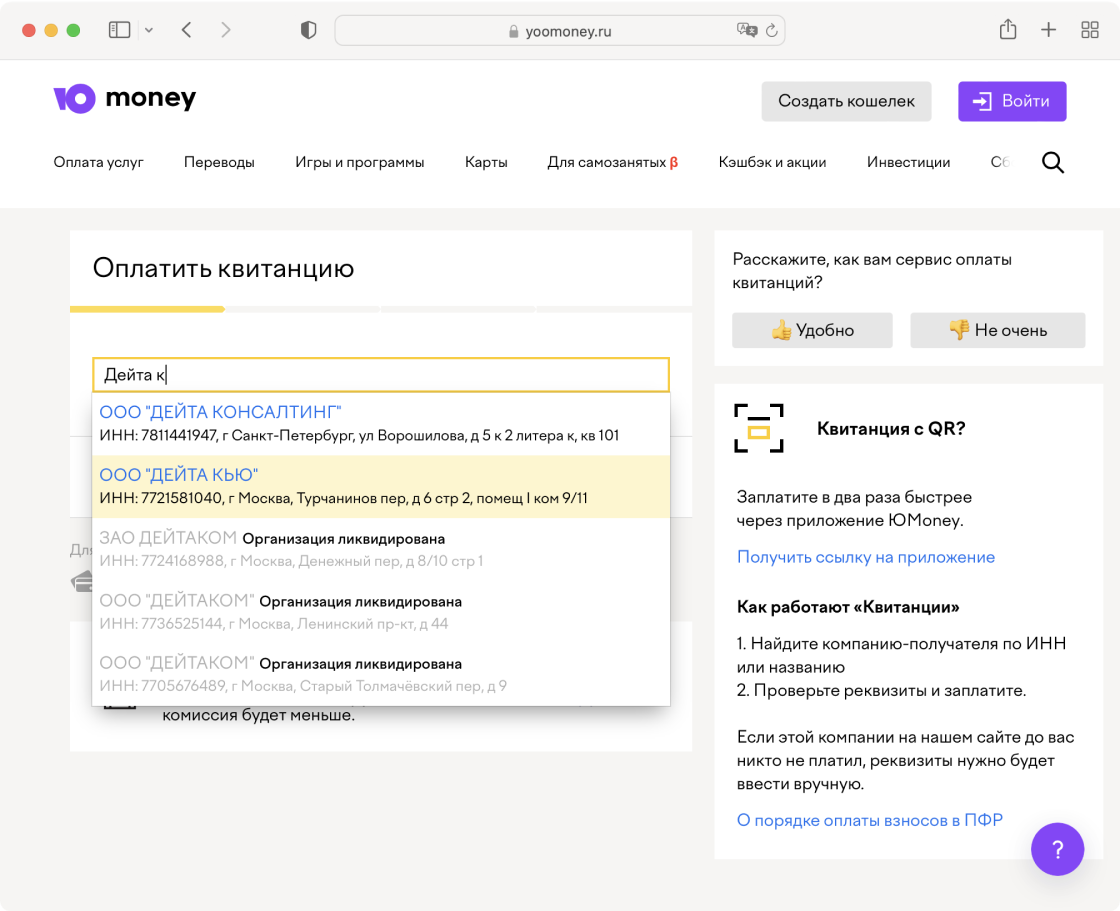
Task: Toggle the Safari sidebar icon
Action: pyautogui.click(x=120, y=30)
